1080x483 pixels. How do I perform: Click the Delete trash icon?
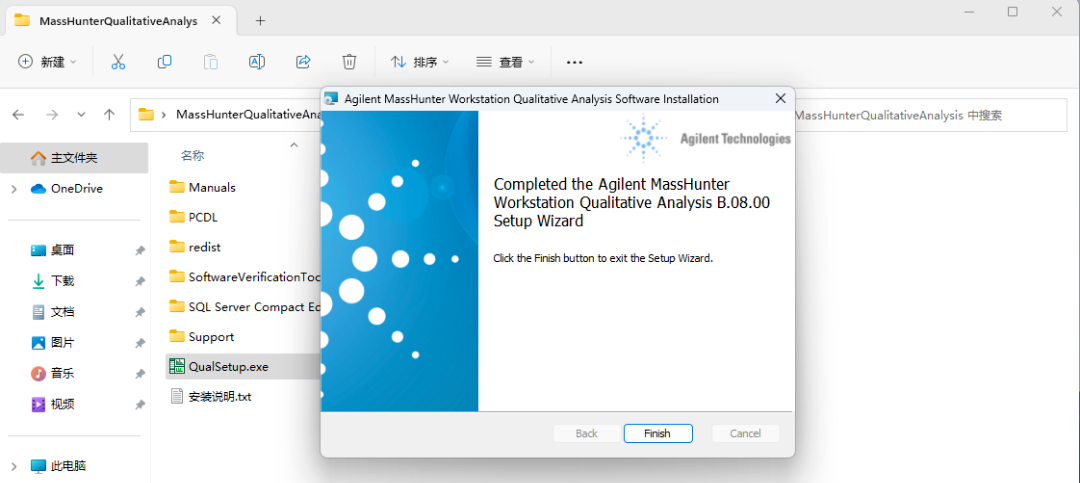(x=349, y=62)
